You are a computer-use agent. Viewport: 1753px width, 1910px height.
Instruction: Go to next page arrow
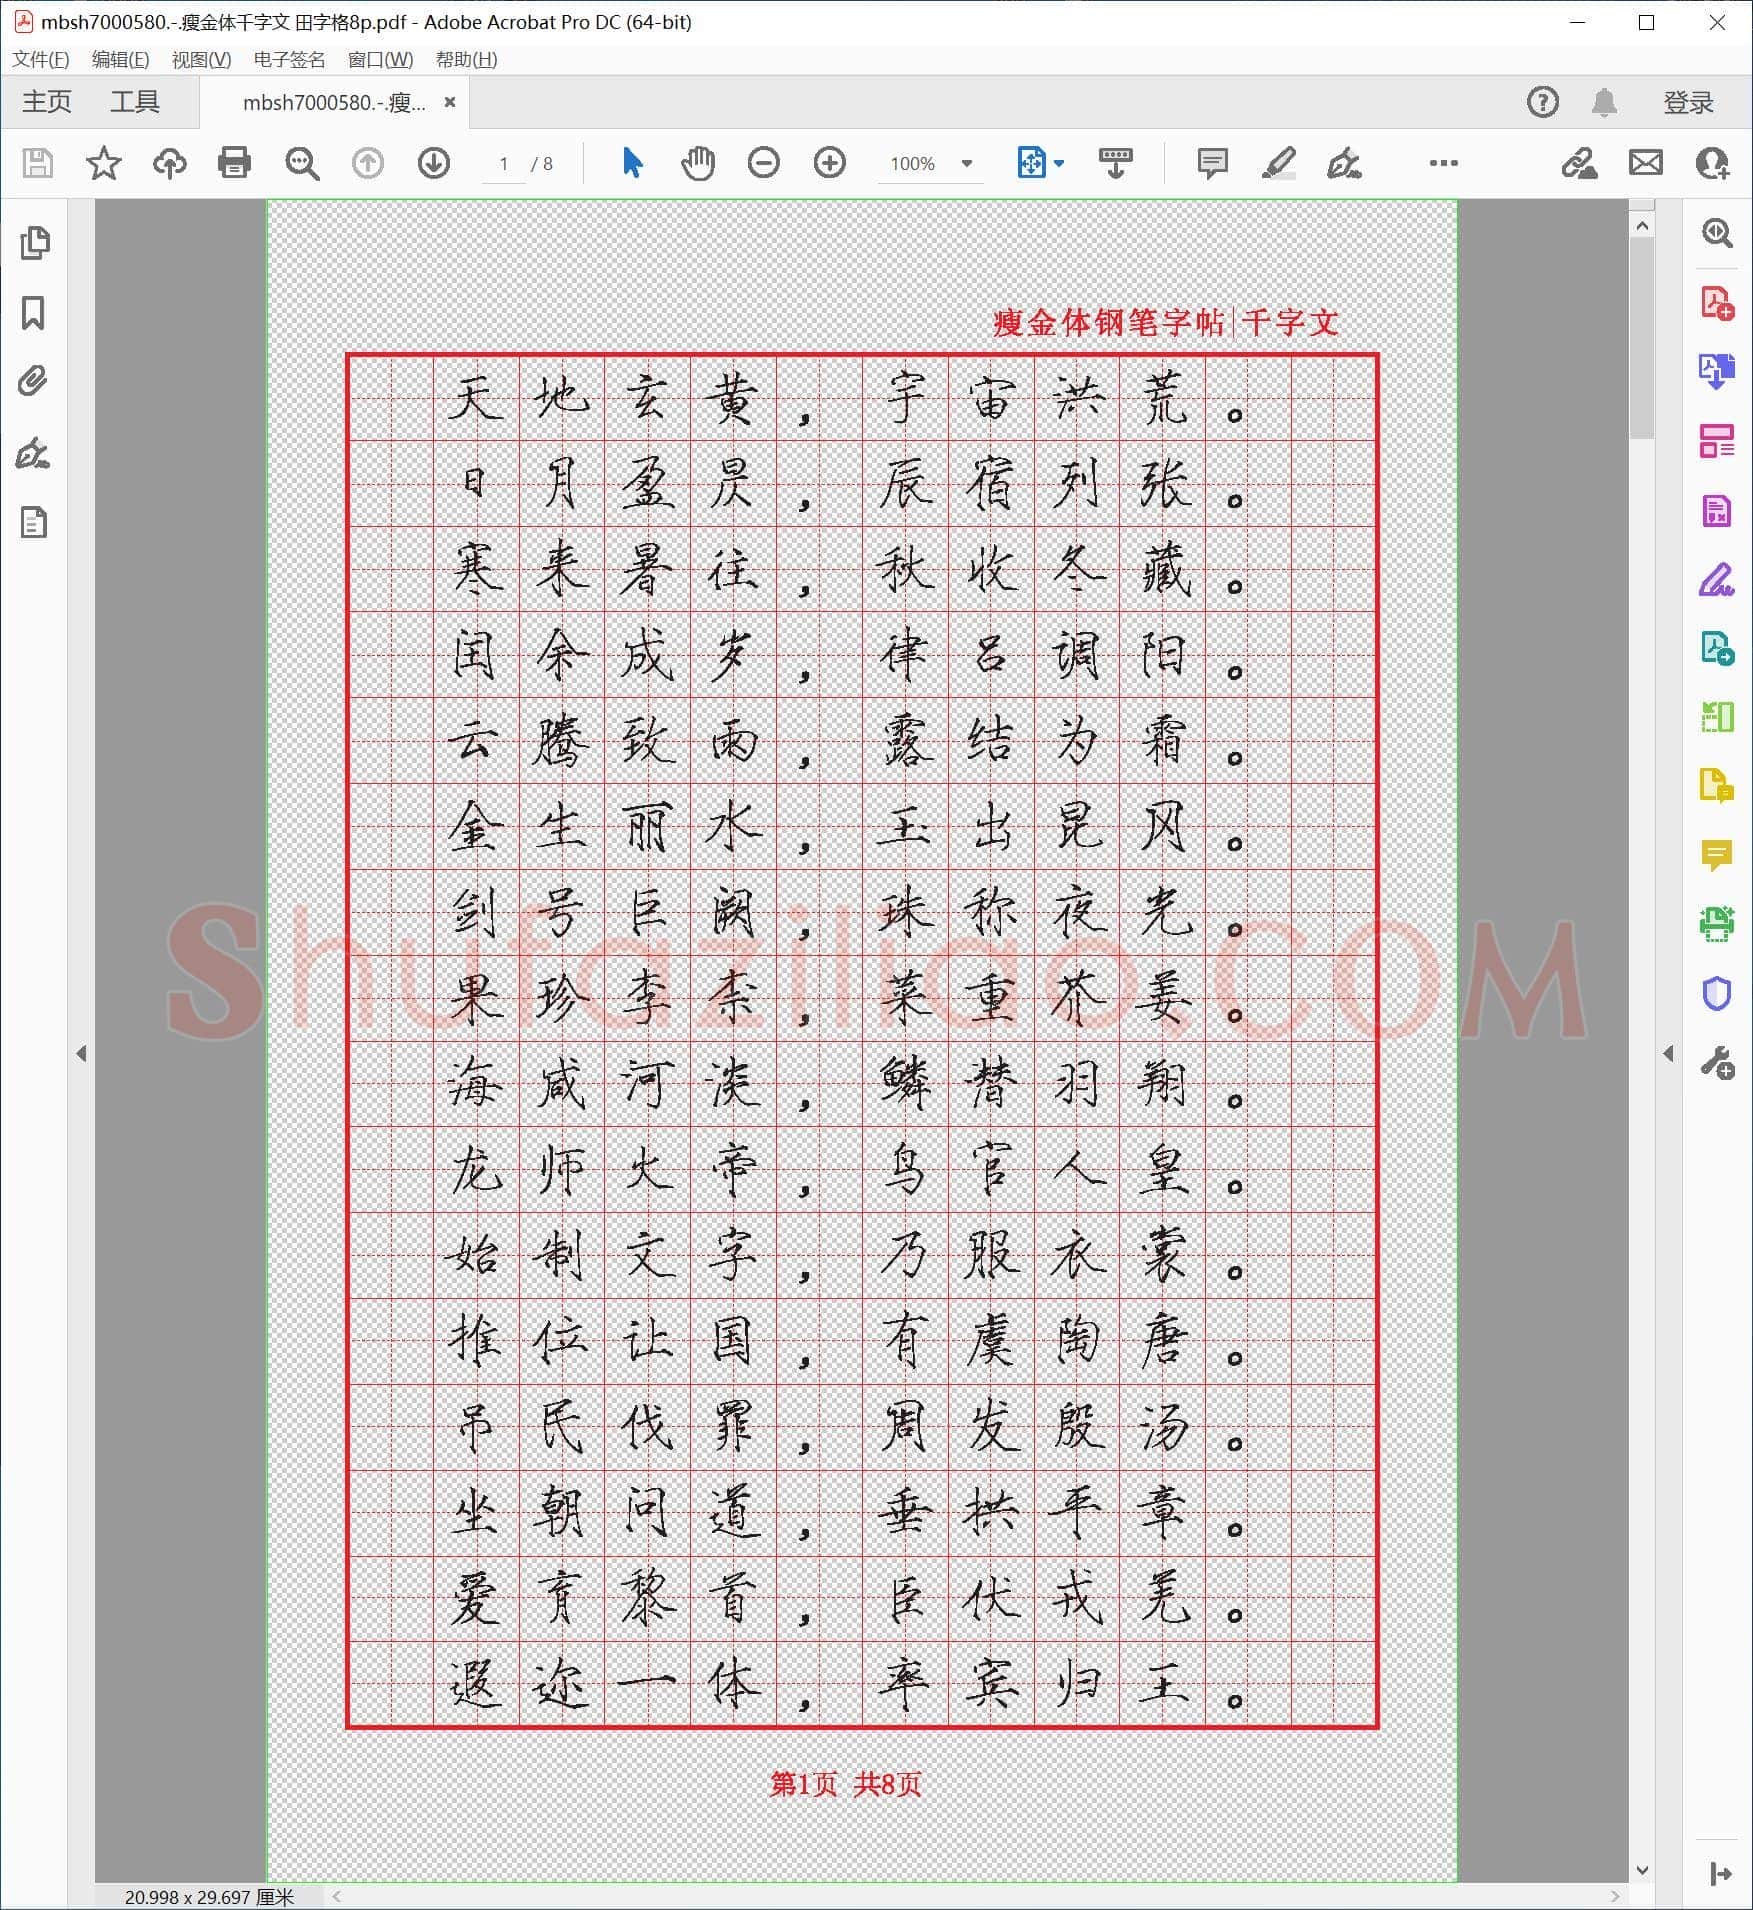[434, 163]
